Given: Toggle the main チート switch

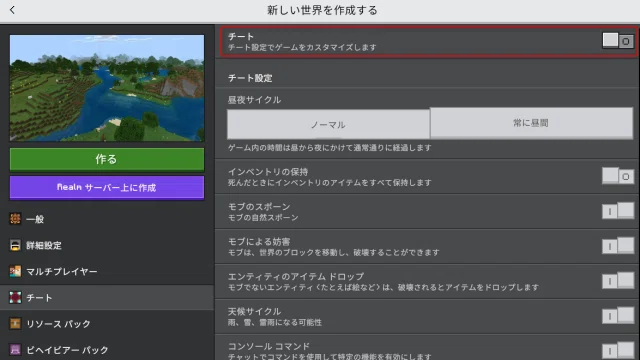Looking at the screenshot, I should coord(618,41).
